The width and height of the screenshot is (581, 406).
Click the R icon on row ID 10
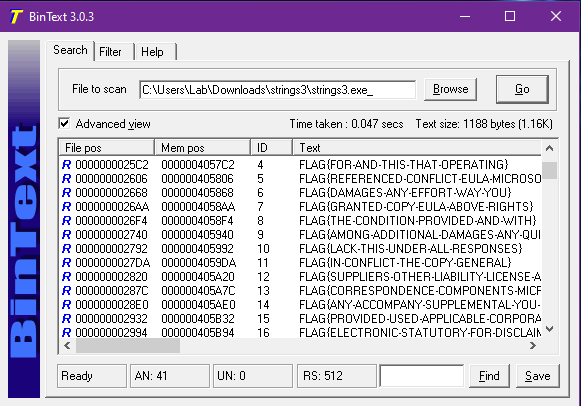point(66,249)
